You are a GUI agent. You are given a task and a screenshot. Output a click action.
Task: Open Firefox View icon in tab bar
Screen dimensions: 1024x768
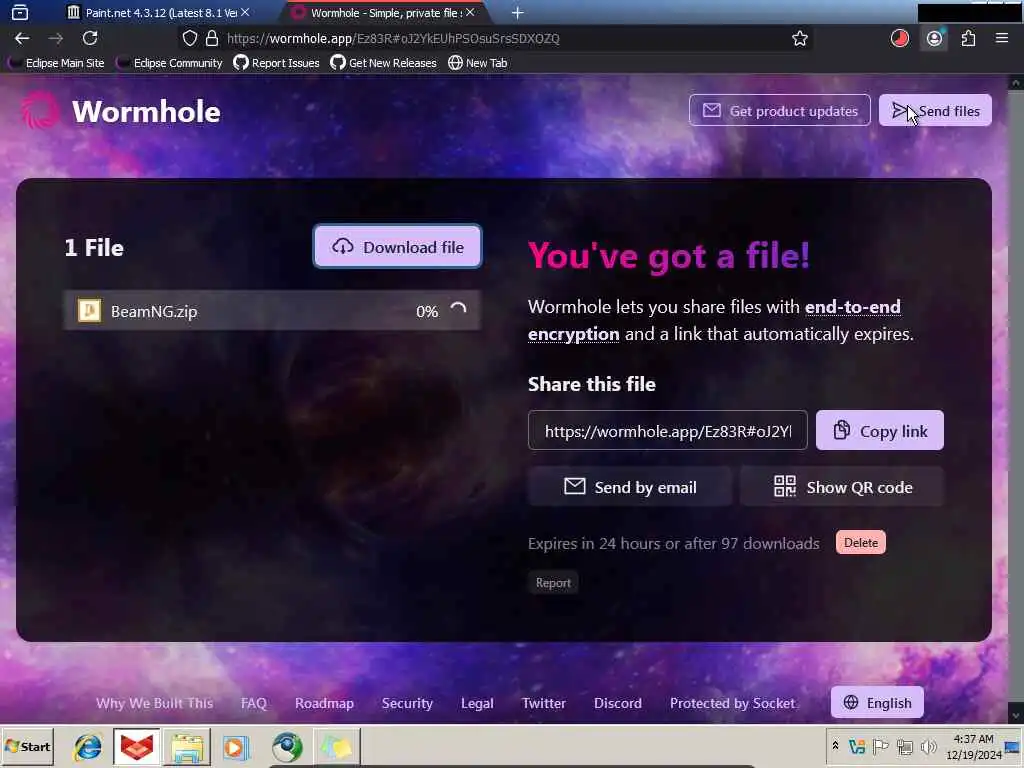click(x=20, y=12)
